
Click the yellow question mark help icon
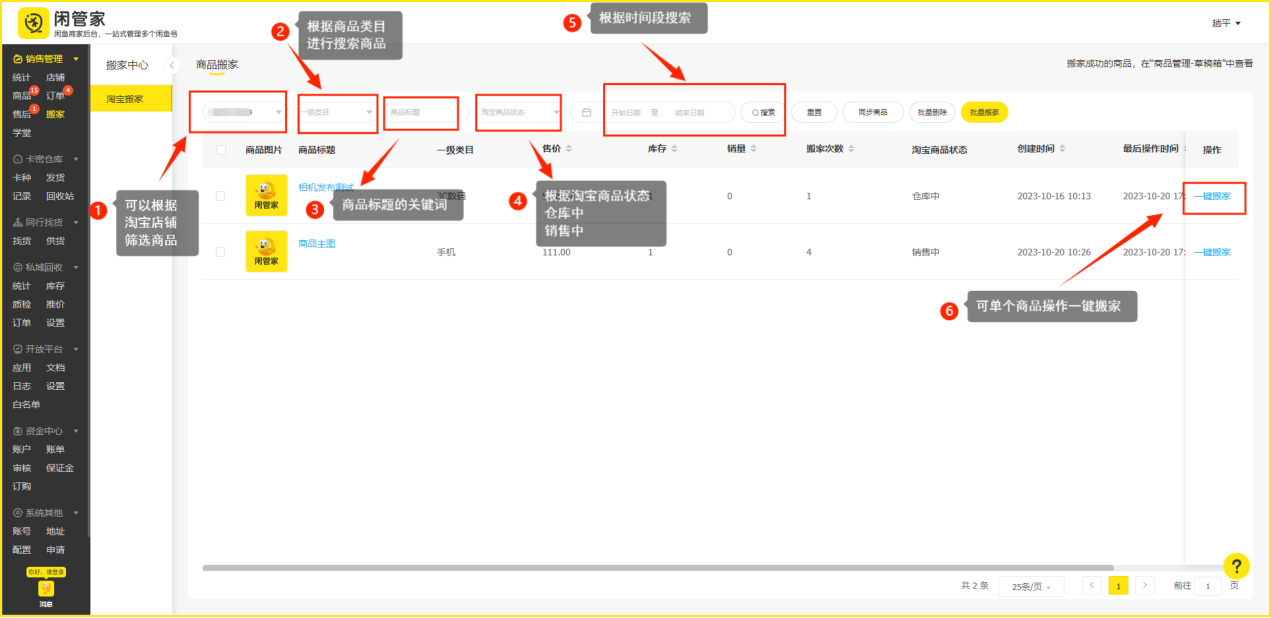click(x=1236, y=566)
